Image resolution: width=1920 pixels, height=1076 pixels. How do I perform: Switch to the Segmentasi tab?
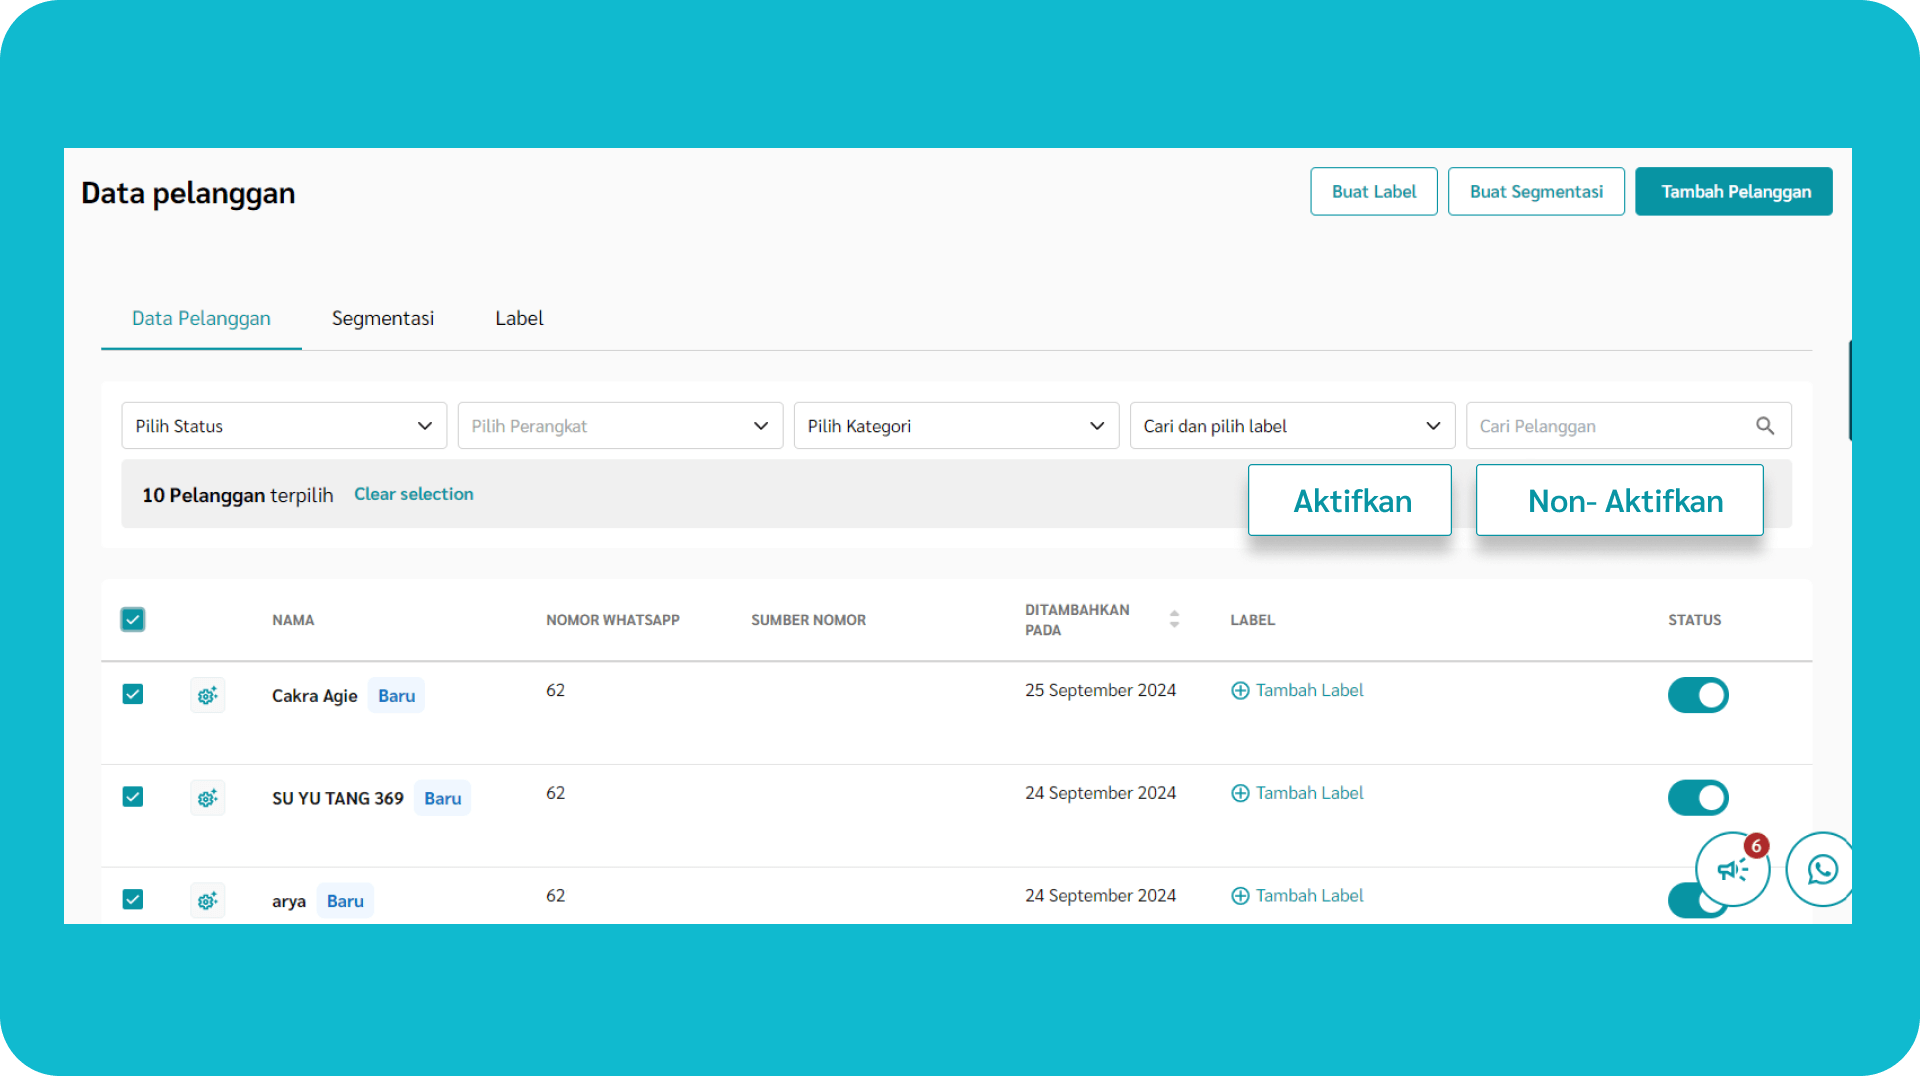(x=382, y=318)
